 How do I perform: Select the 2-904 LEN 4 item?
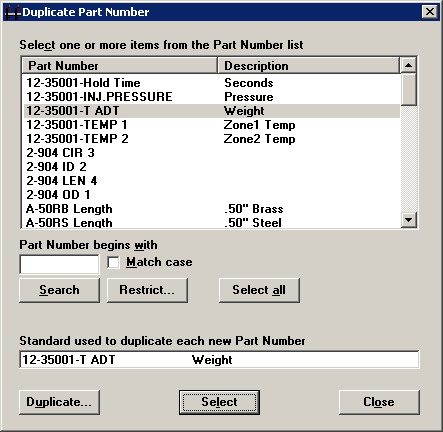(x=212, y=181)
